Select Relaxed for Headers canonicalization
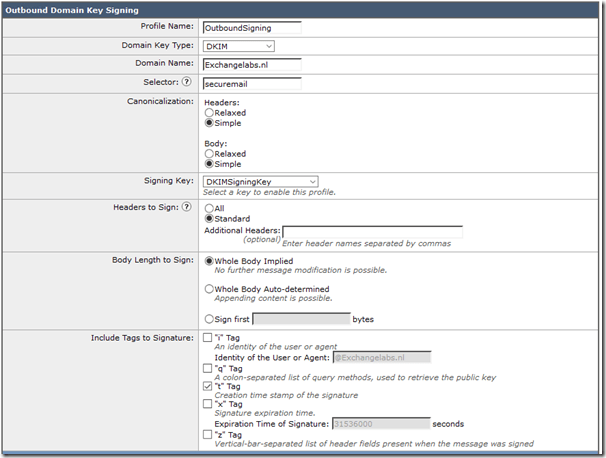The width and height of the screenshot is (606, 458). 208,113
